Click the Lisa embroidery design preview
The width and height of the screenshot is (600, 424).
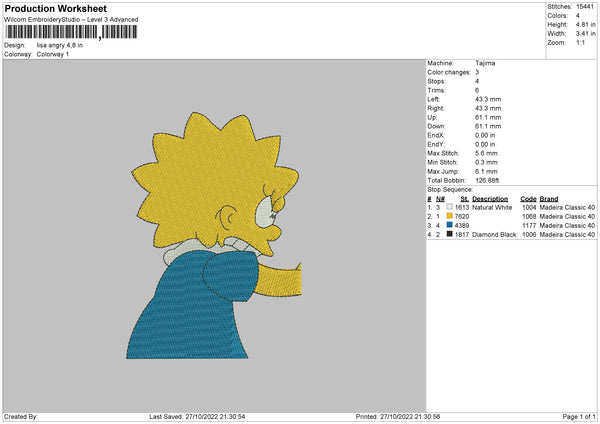click(x=214, y=235)
